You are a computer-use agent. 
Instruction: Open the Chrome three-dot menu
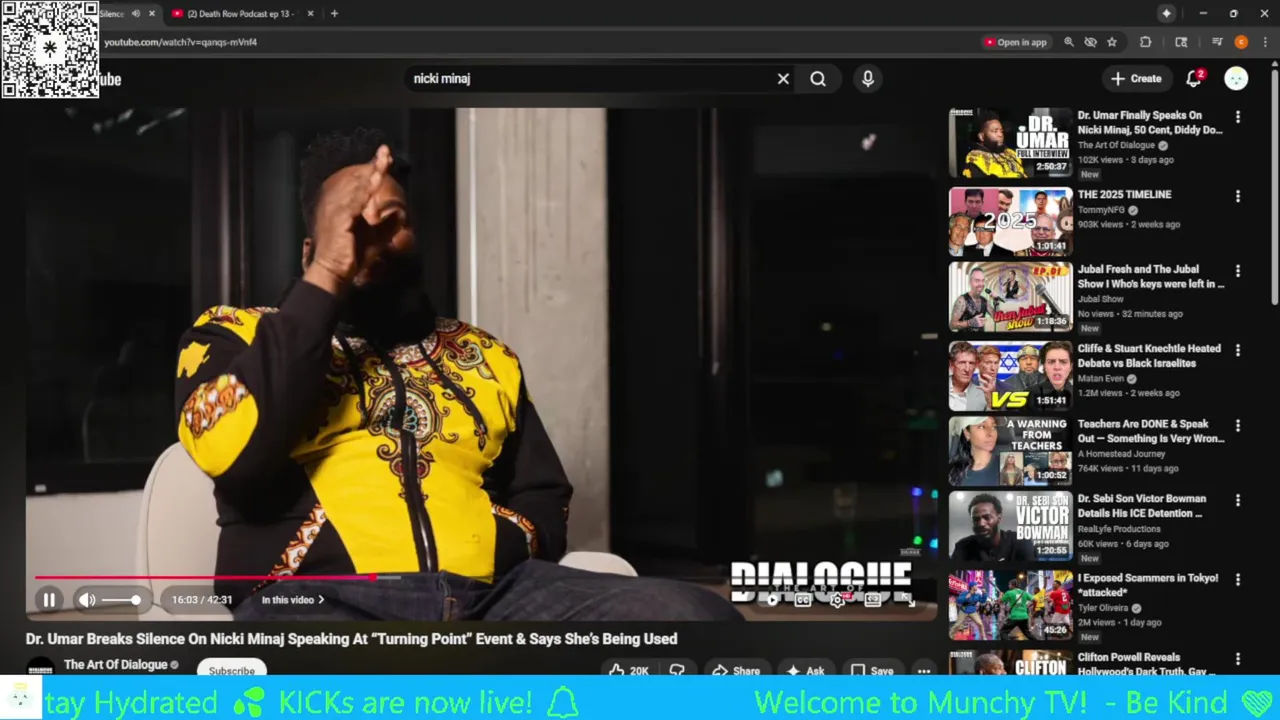(1263, 42)
